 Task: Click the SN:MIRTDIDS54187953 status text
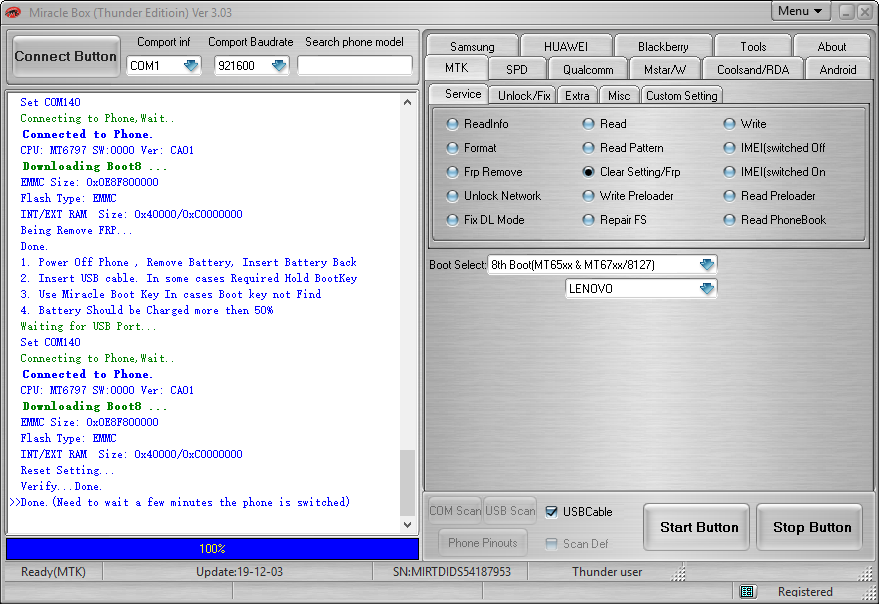click(452, 571)
